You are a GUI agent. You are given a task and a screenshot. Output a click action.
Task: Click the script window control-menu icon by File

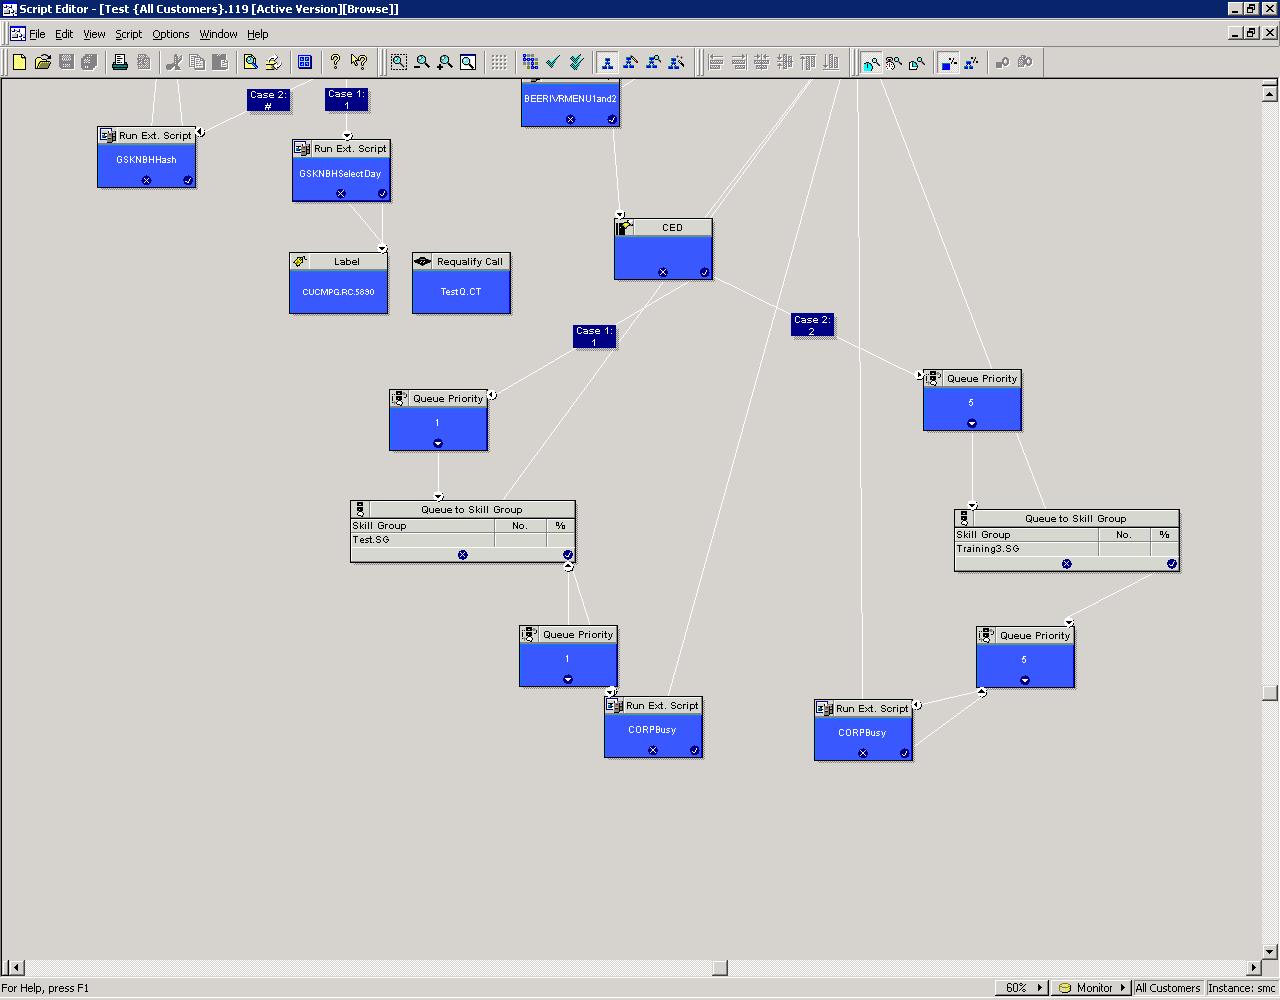pos(17,34)
